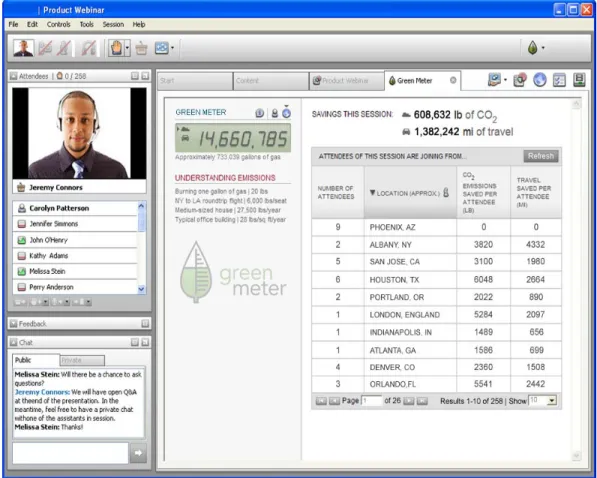597x478 pixels.
Task: Select attendee Perry Anderson
Action: 75,287
